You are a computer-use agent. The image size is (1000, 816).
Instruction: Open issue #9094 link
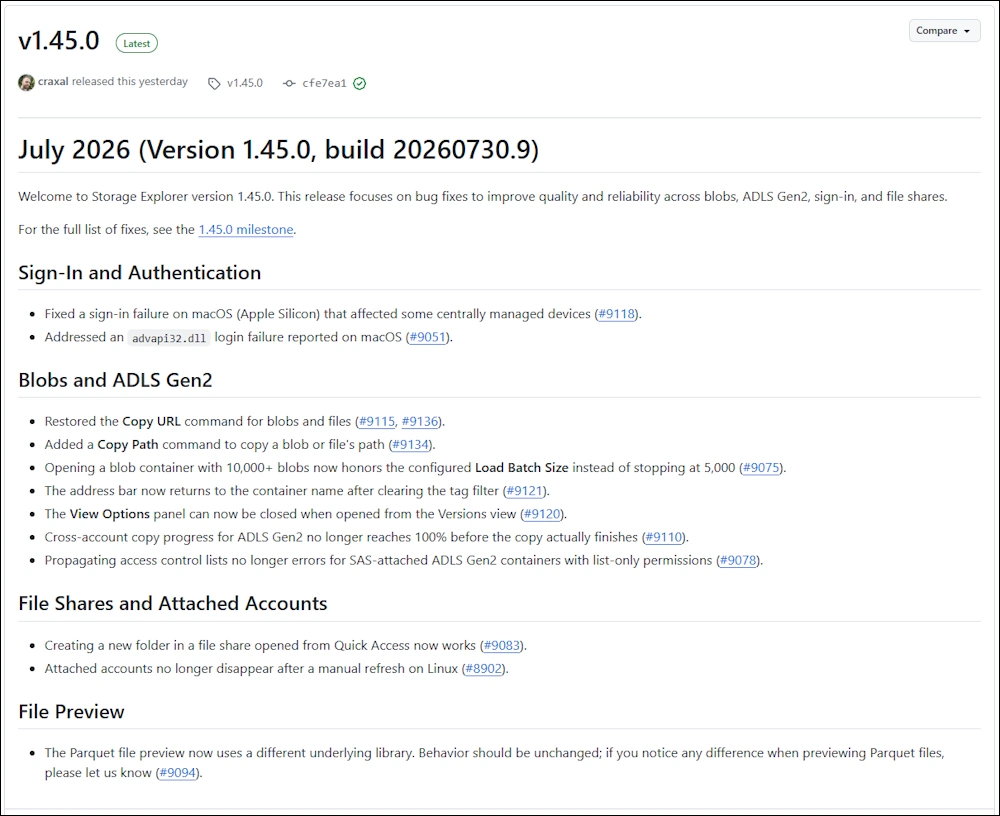click(x=178, y=773)
